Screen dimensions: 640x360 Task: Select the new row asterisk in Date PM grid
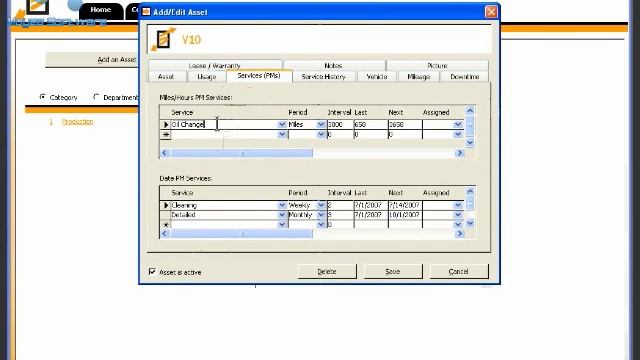point(166,224)
